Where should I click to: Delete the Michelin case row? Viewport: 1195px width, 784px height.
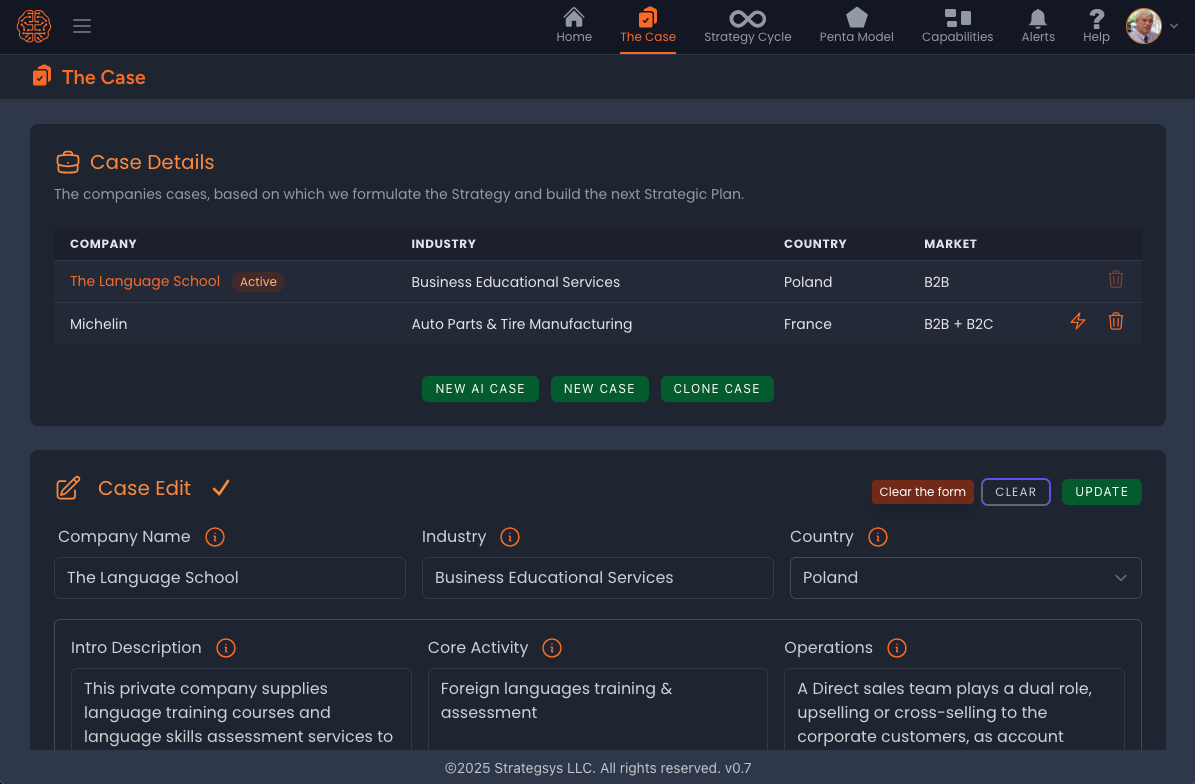1116,322
